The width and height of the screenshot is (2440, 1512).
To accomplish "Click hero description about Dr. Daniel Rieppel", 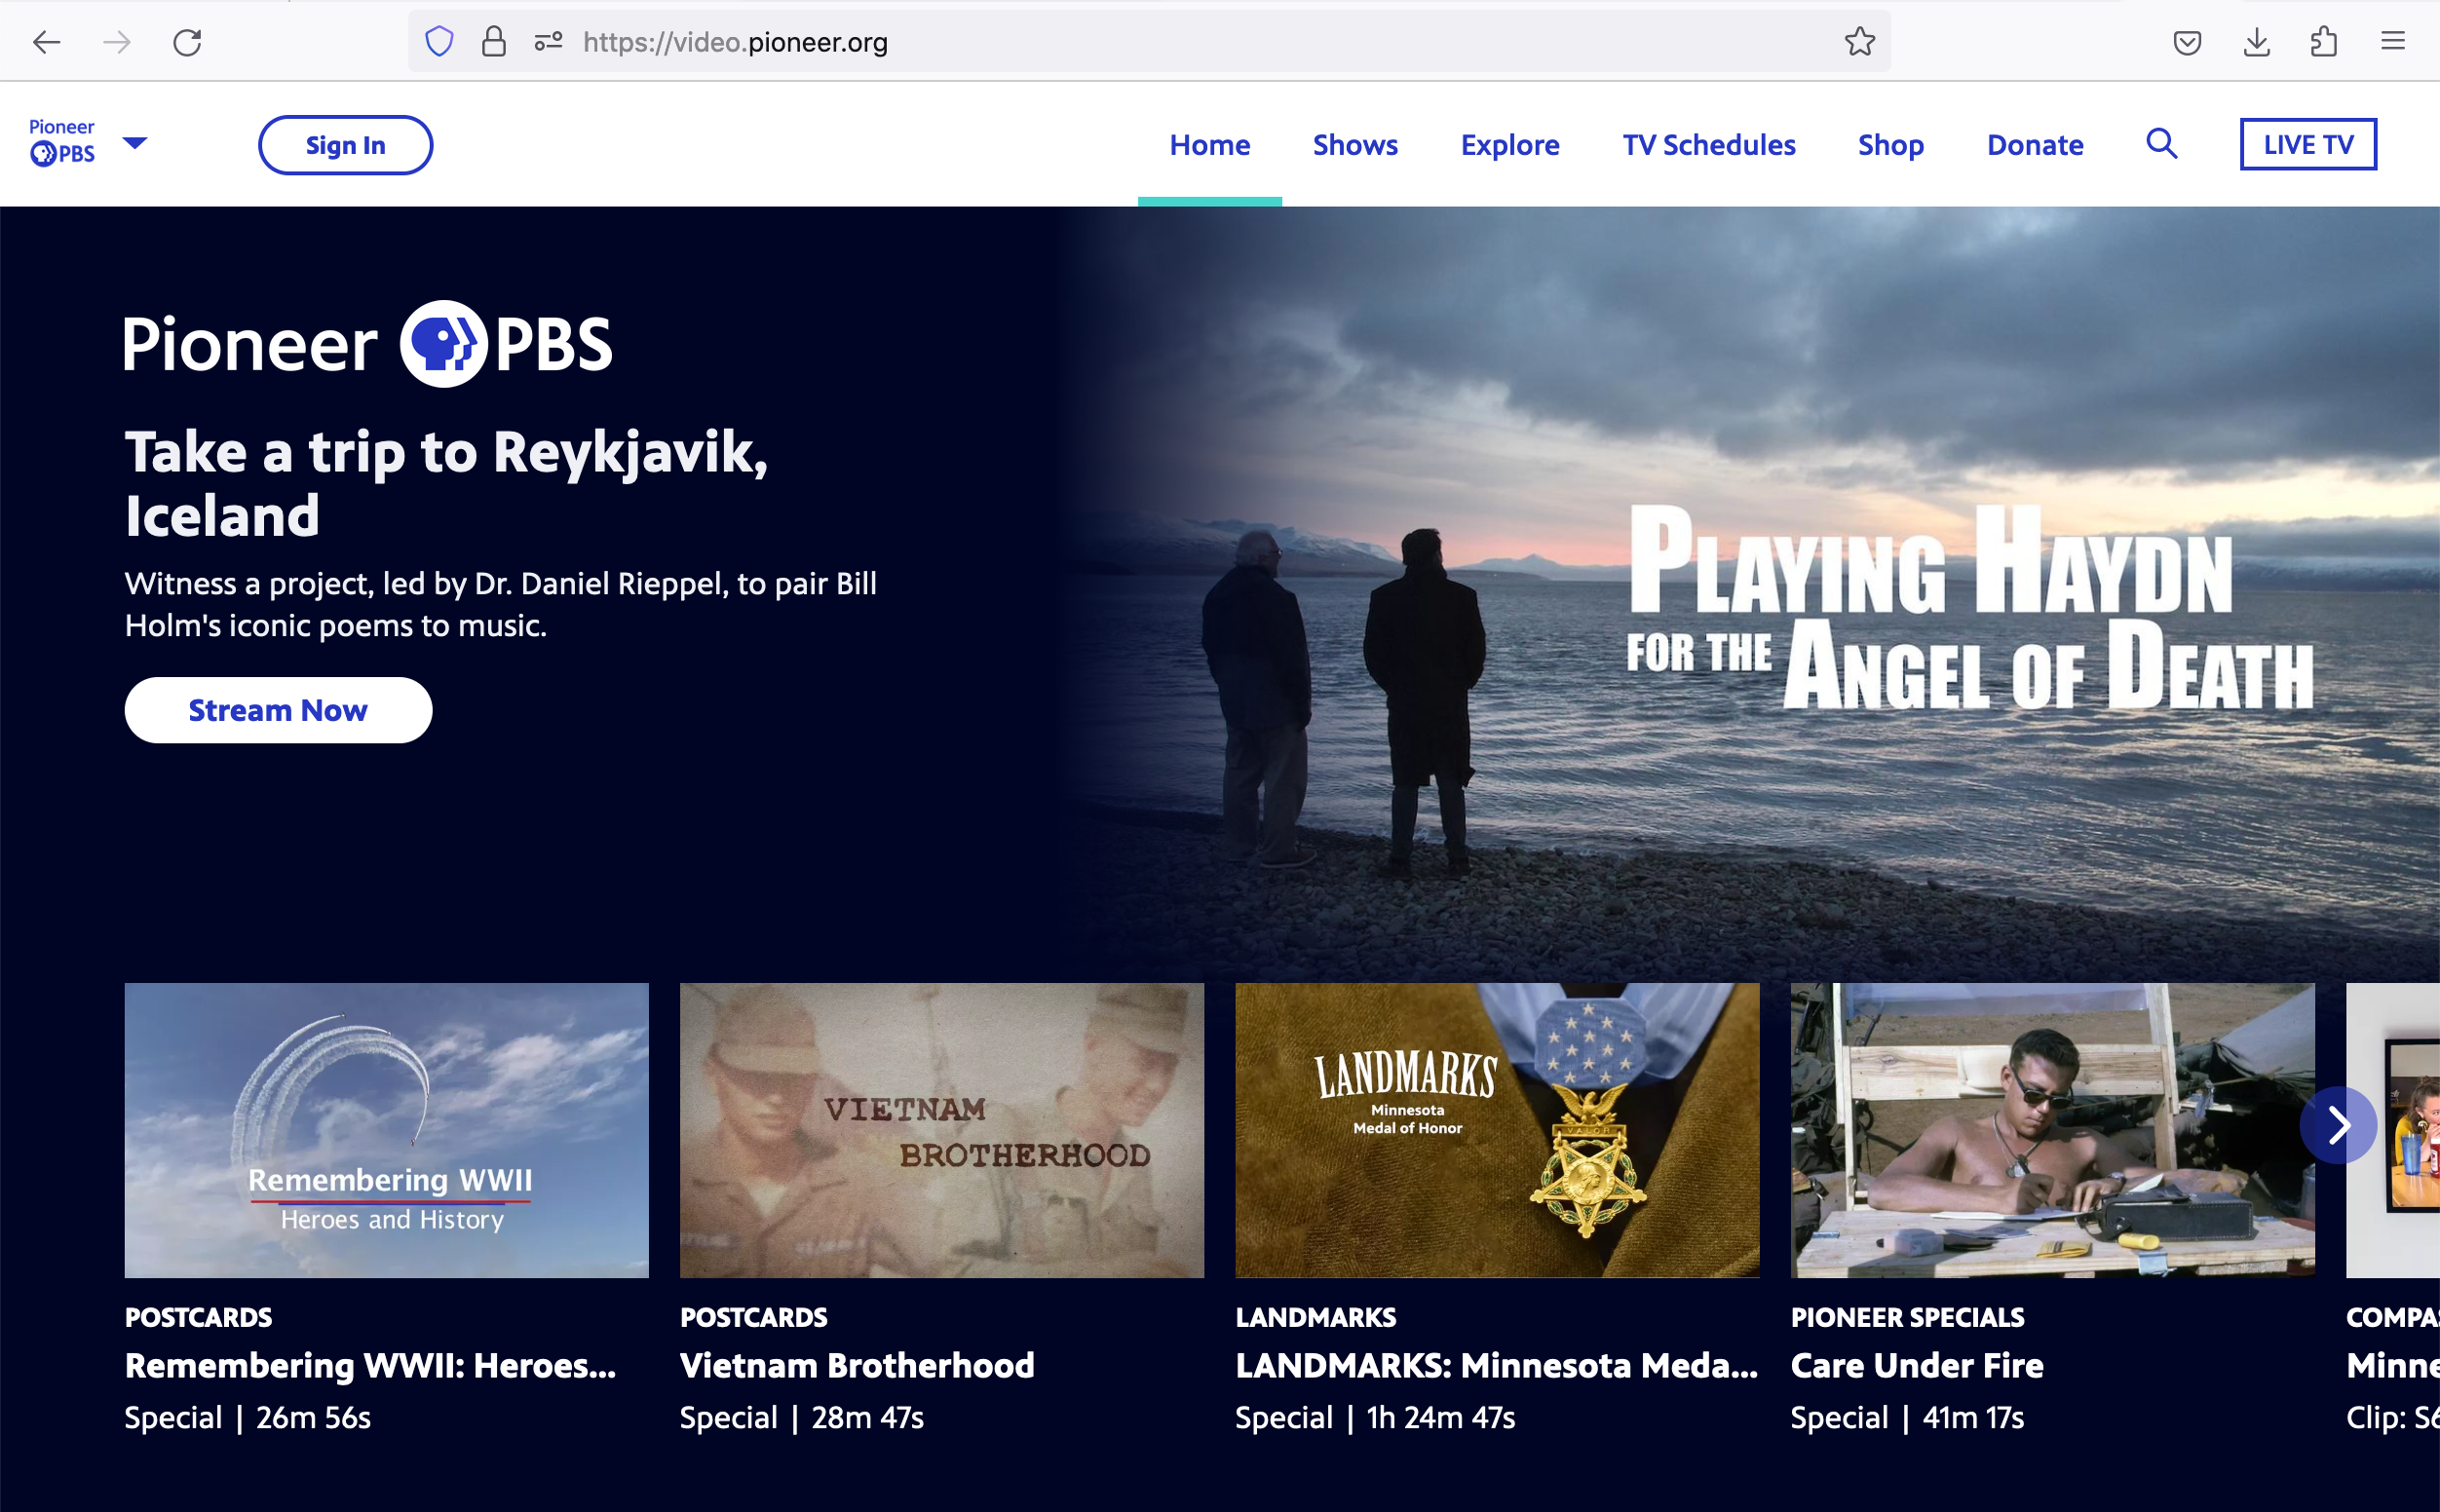I will pyautogui.click(x=501, y=604).
